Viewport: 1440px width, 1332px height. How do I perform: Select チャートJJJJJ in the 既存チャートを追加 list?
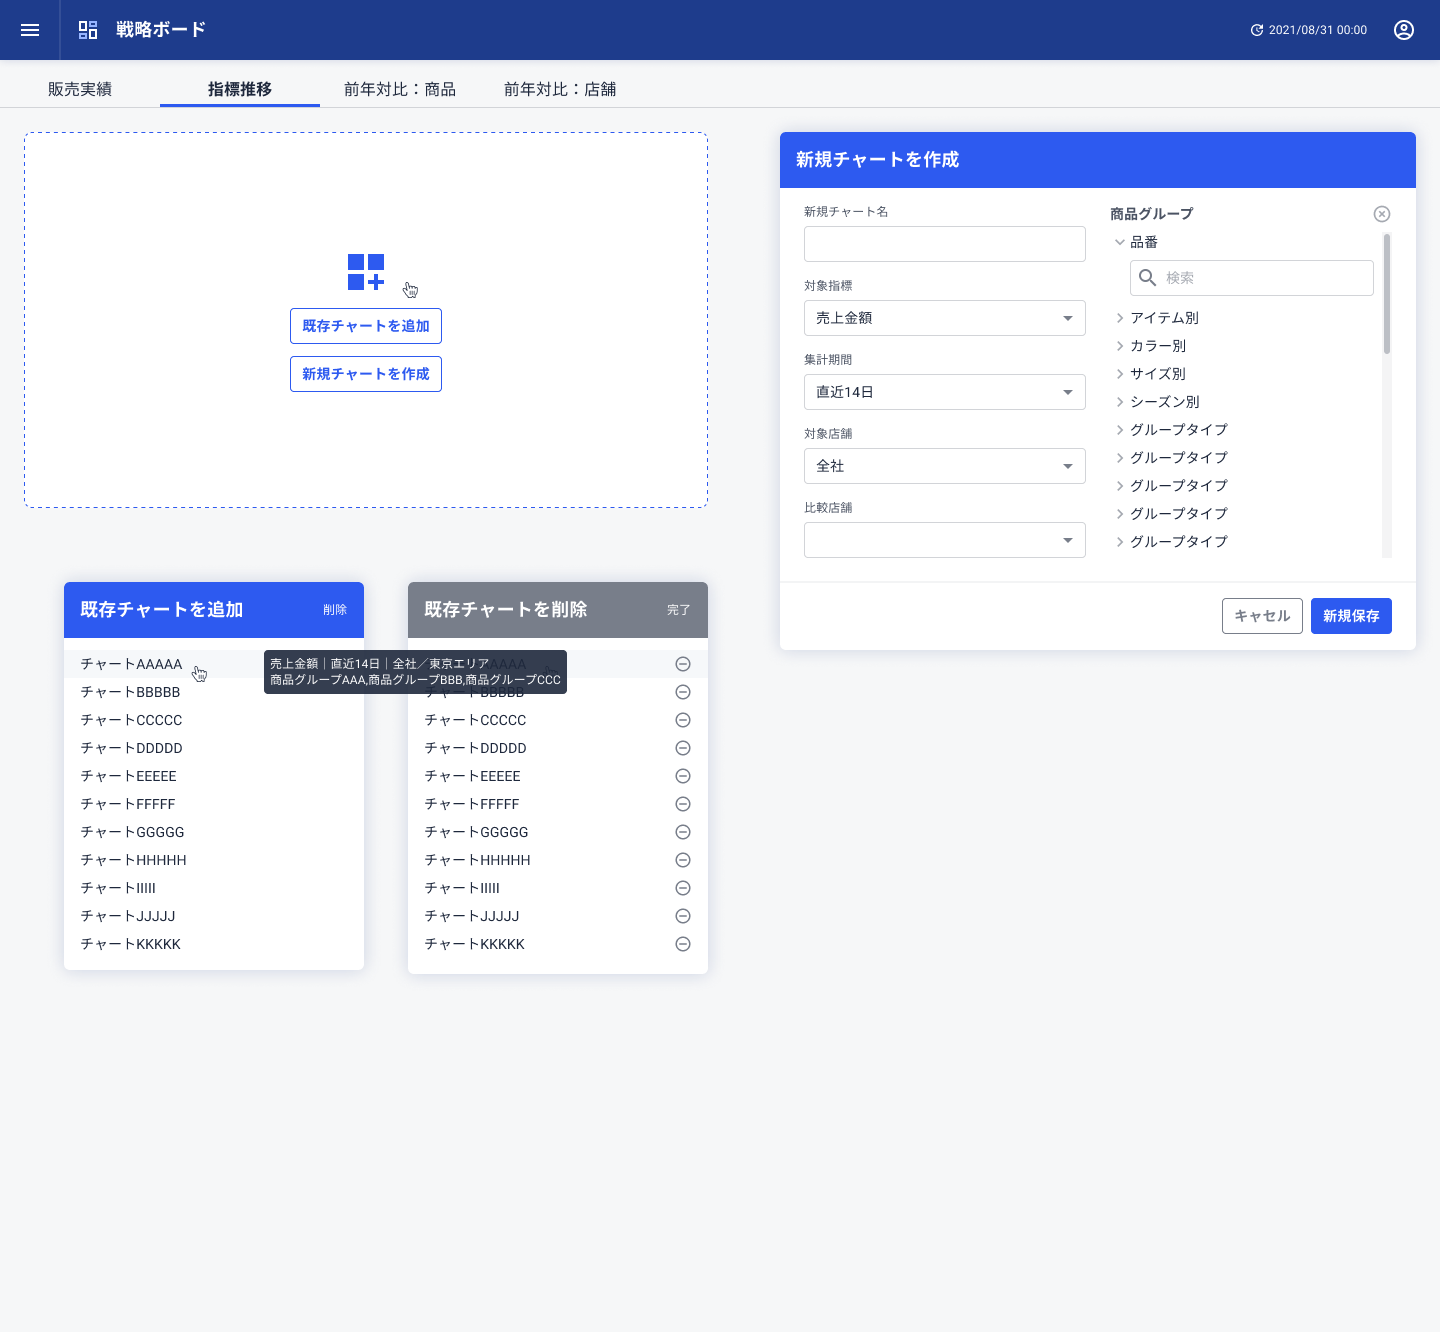(214, 916)
